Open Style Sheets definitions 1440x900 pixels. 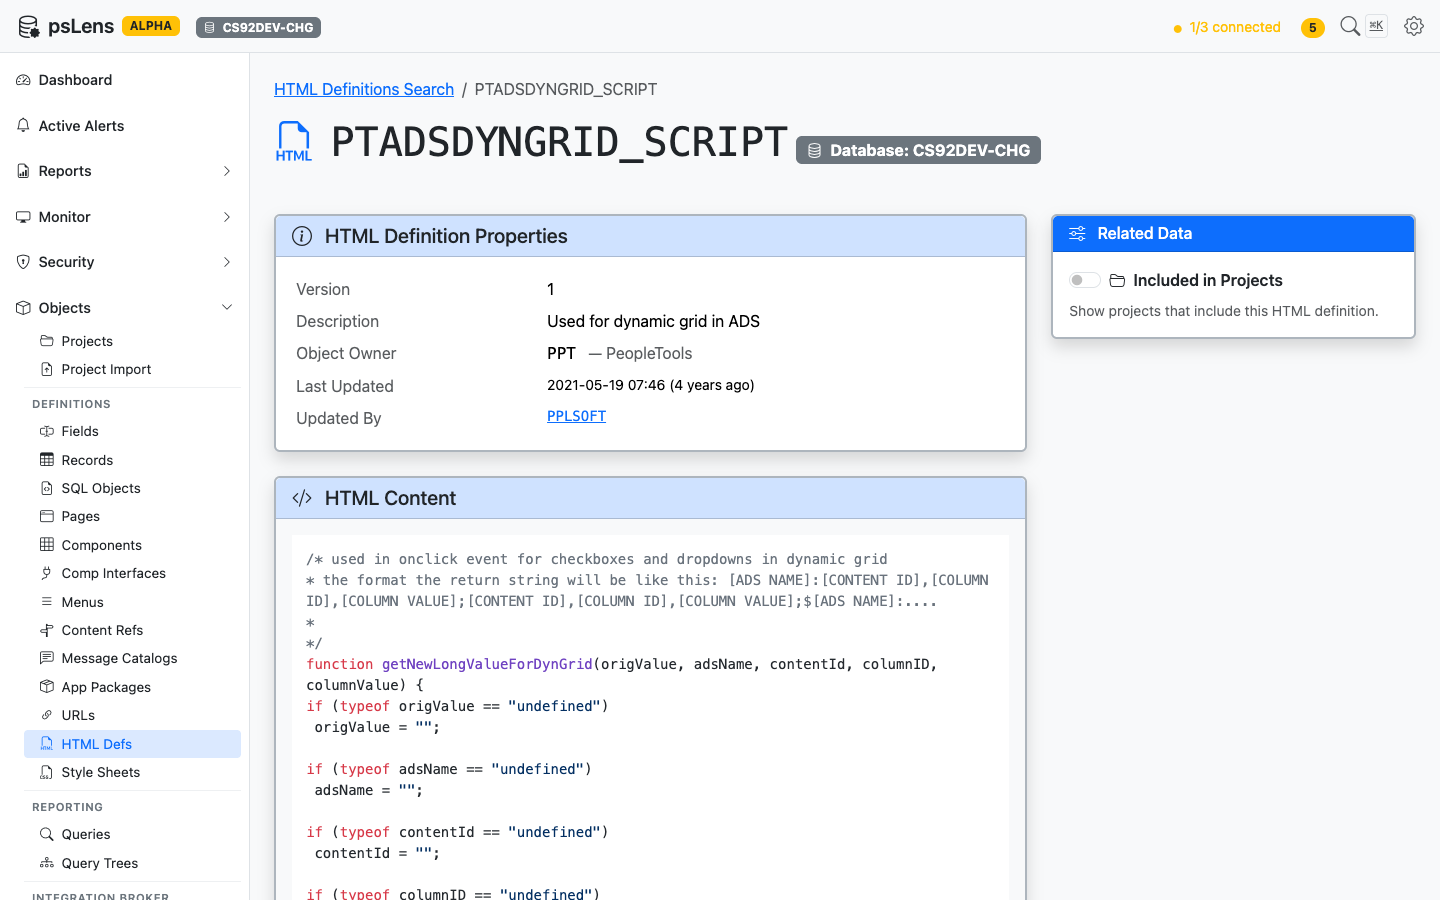coord(132,772)
